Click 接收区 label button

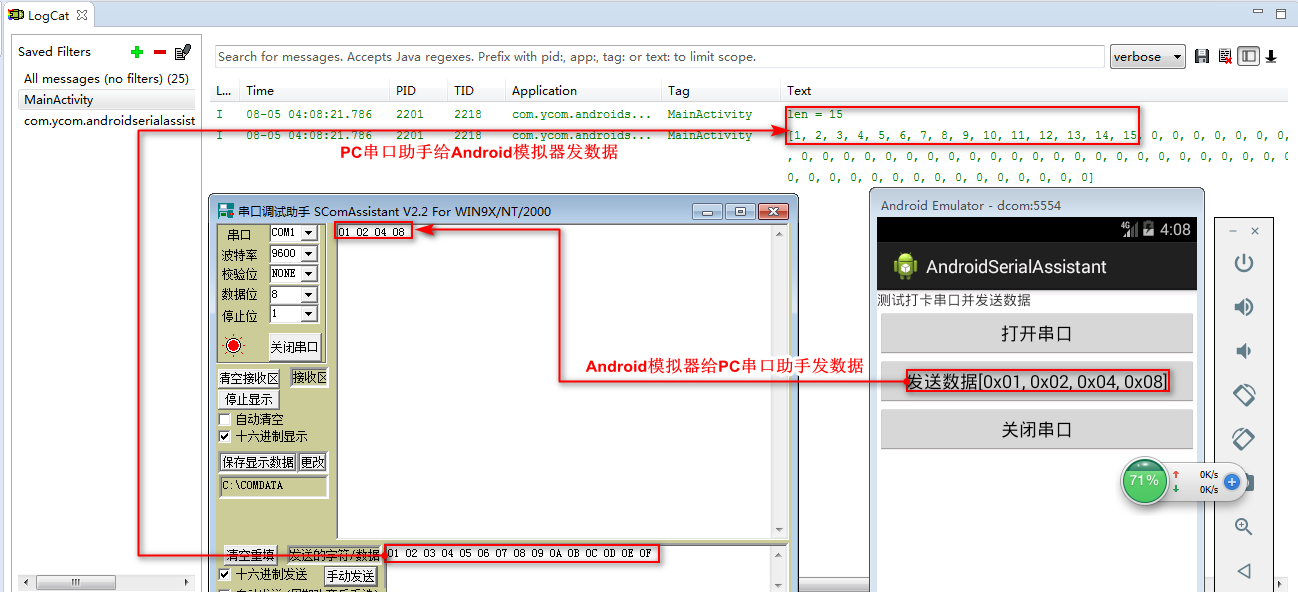(x=309, y=378)
